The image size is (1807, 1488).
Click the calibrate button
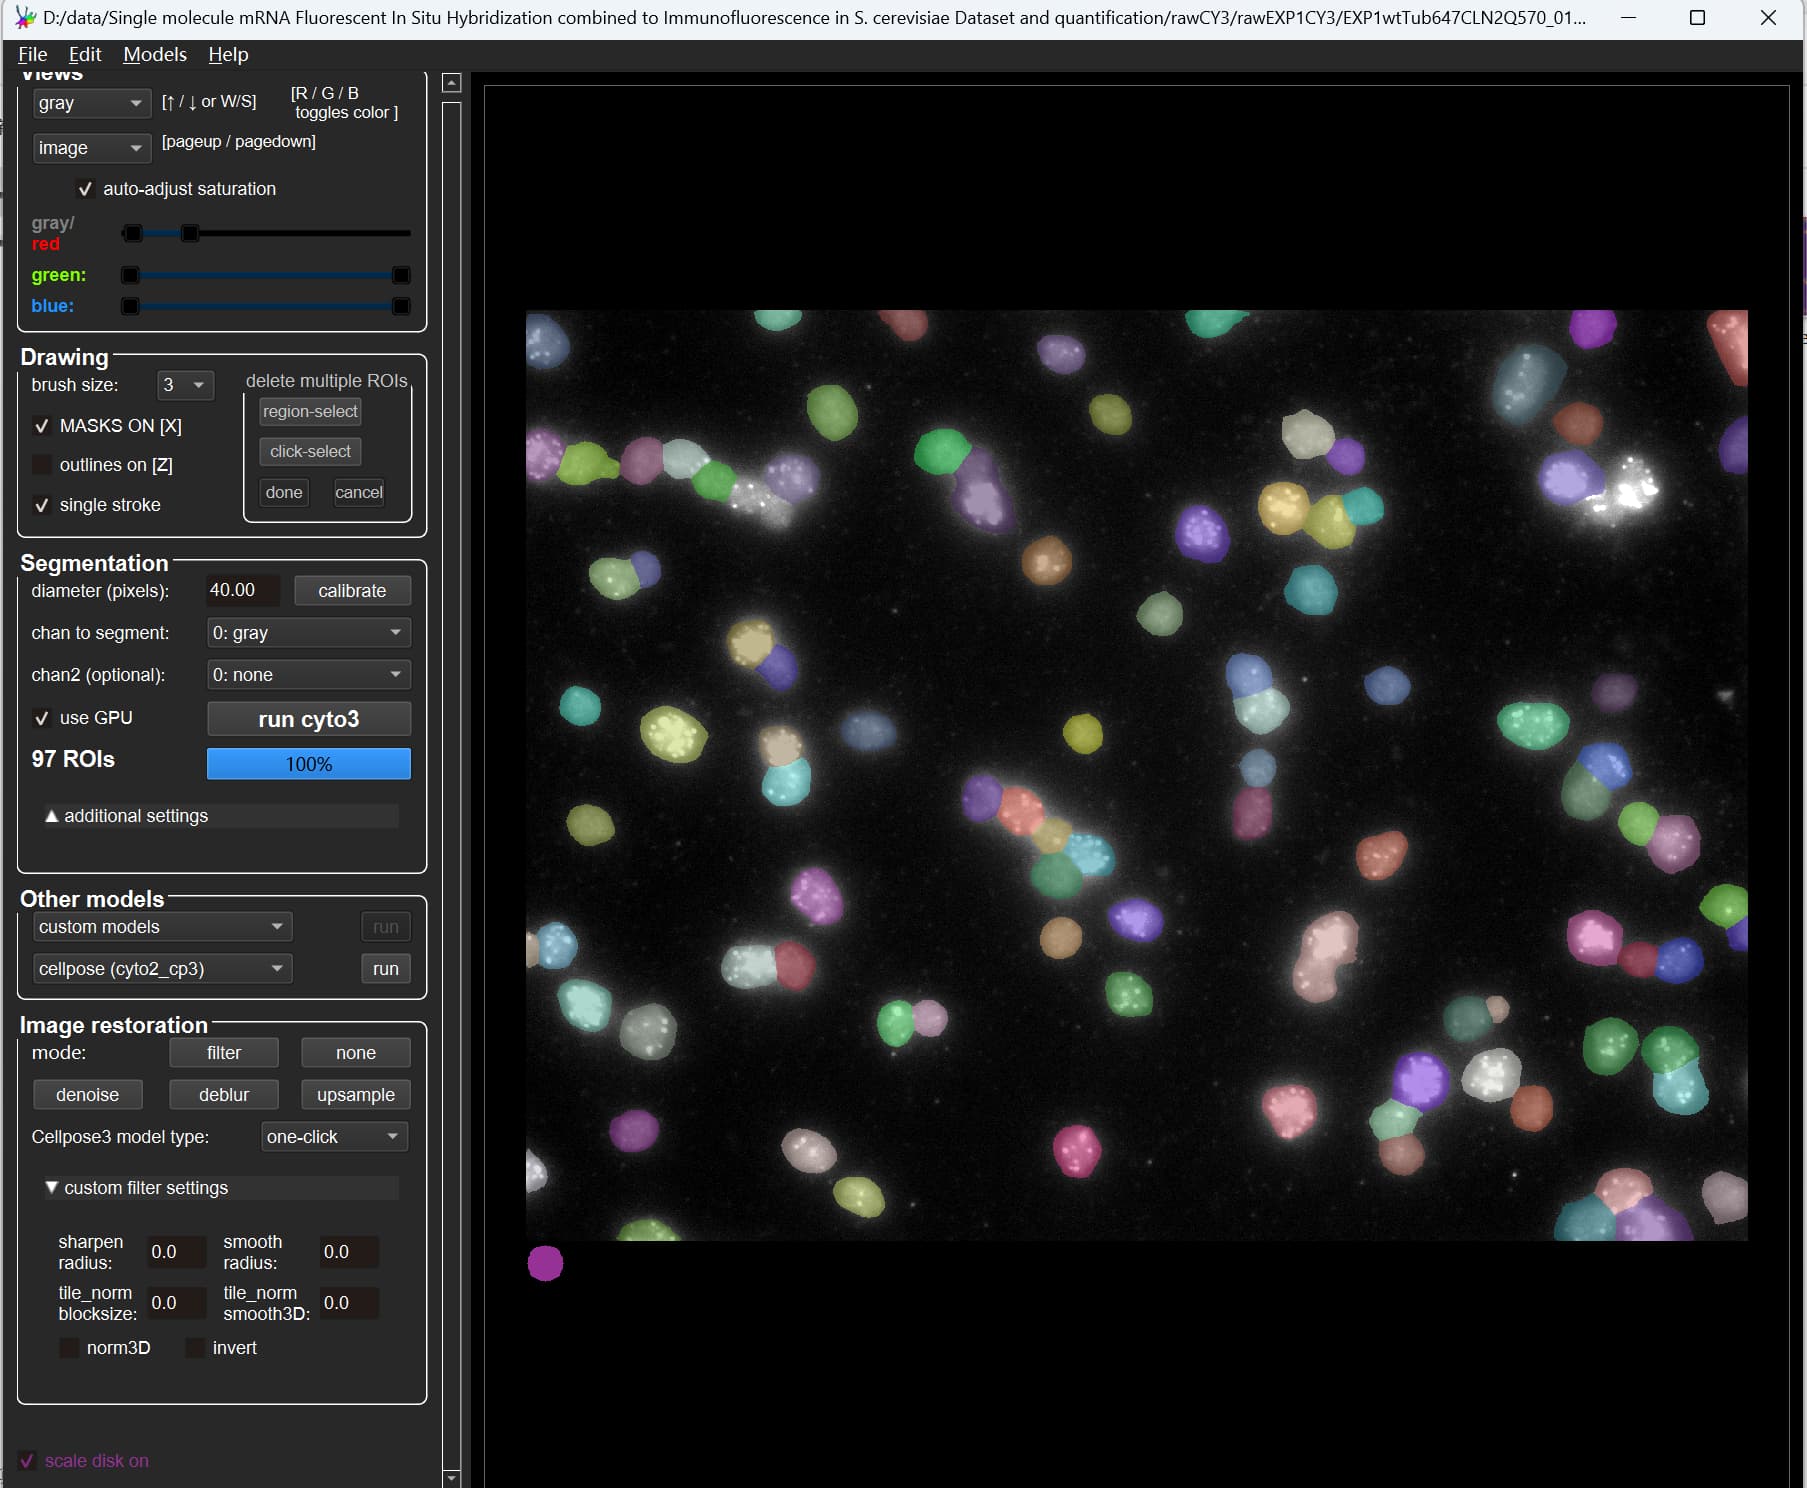352,590
